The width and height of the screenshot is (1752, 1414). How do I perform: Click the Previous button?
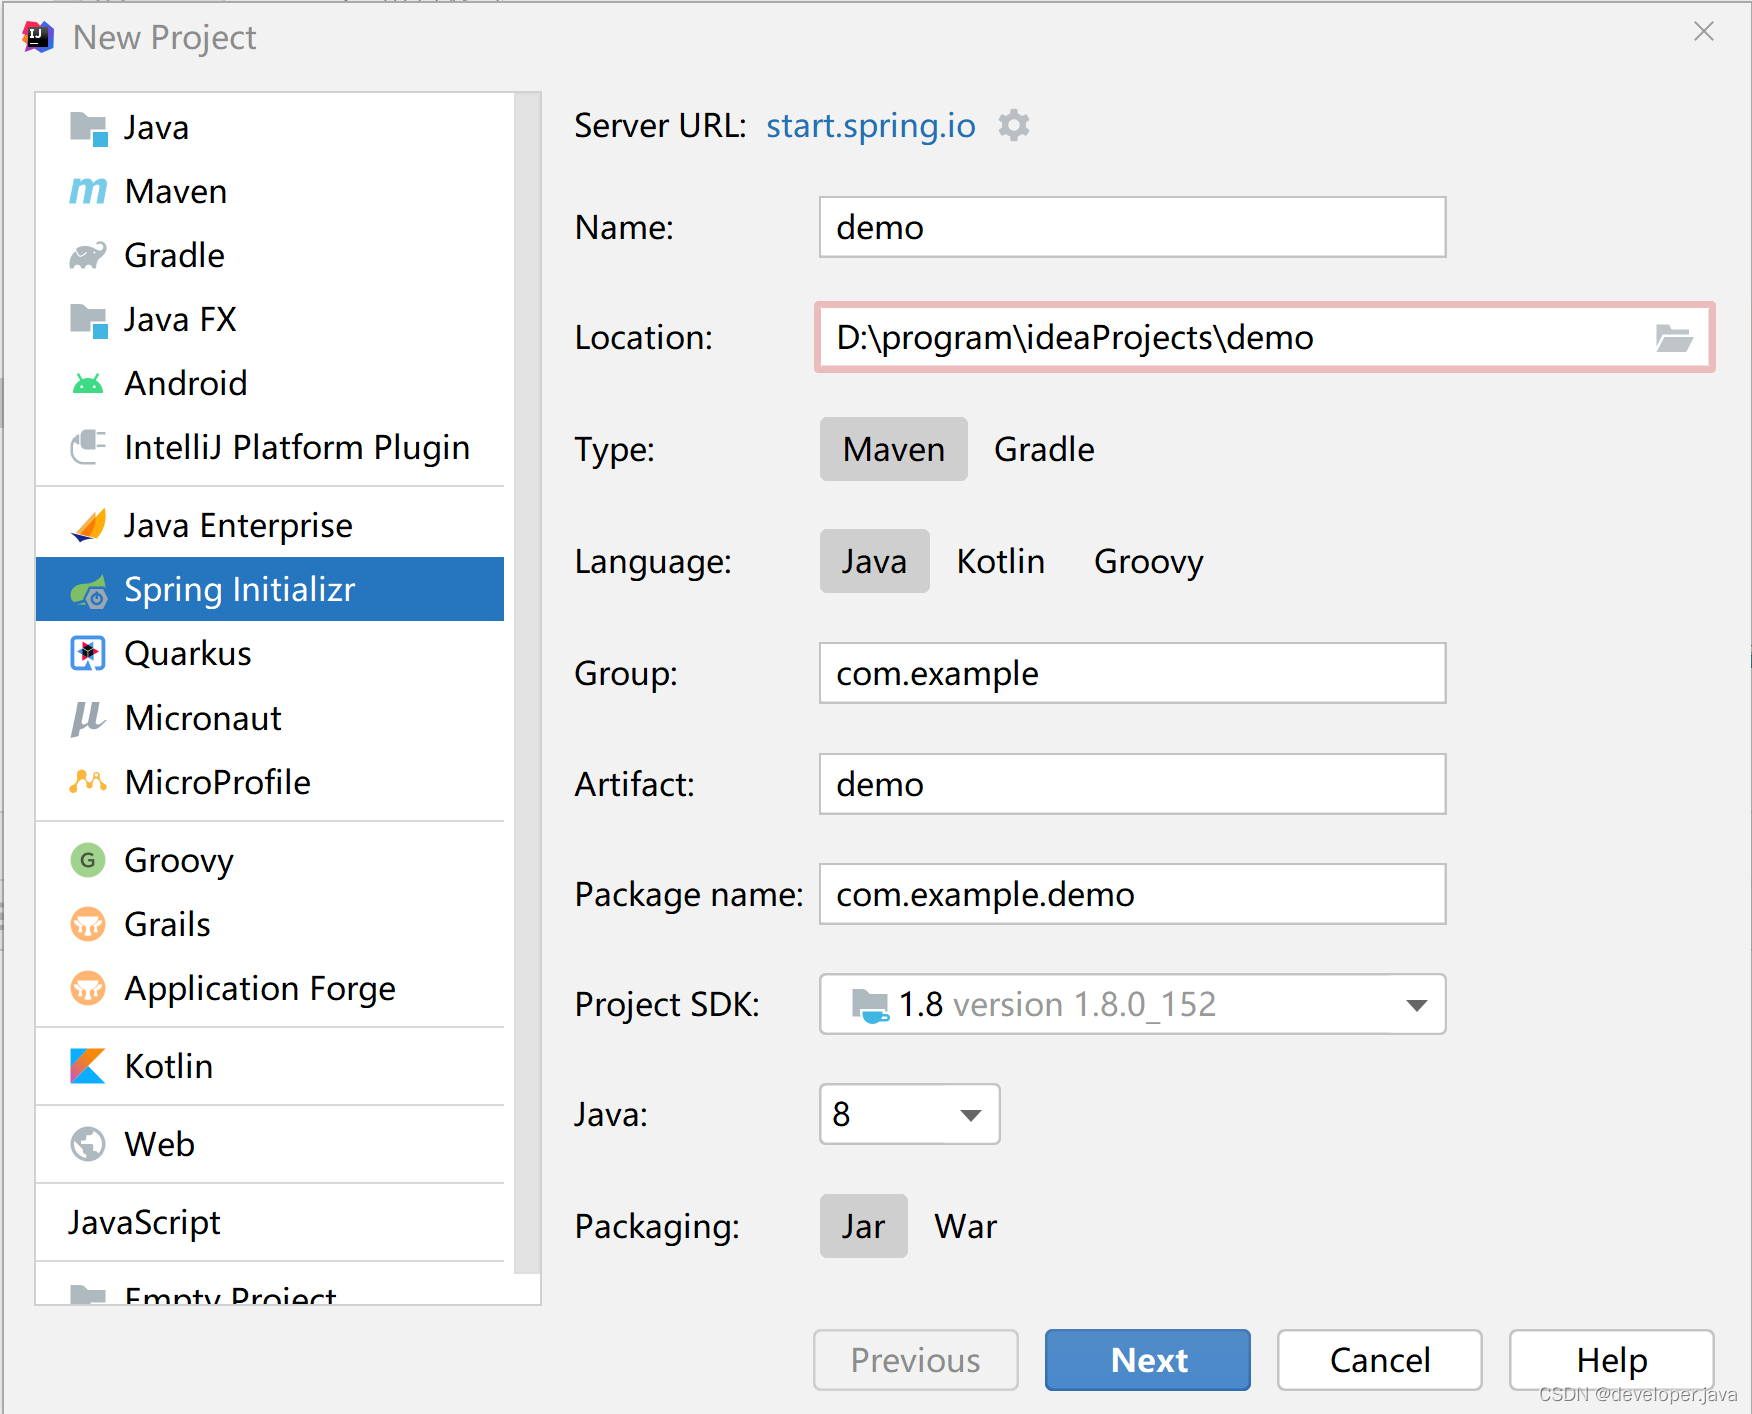click(916, 1360)
